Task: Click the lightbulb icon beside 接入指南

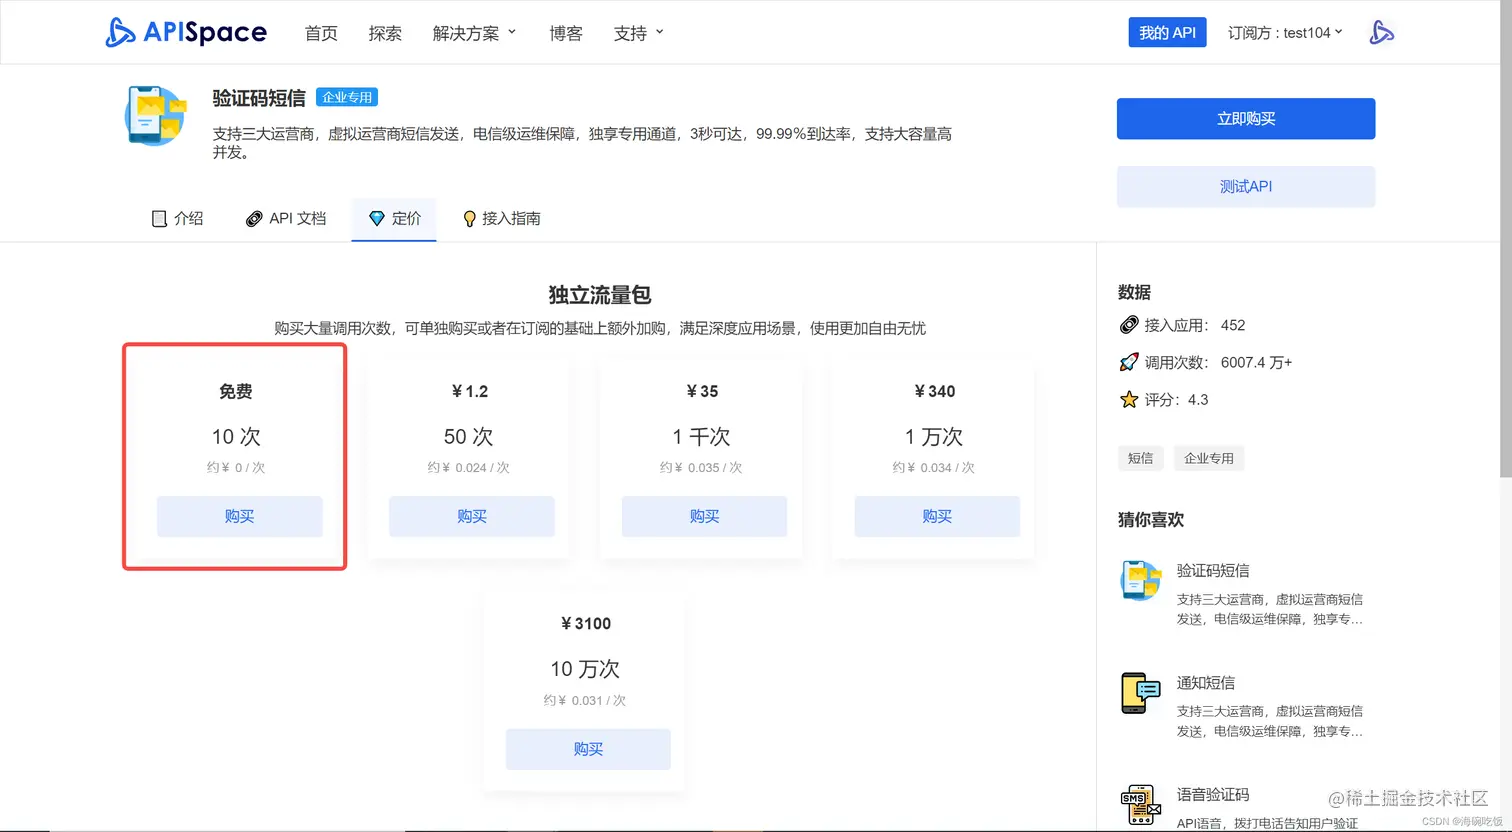Action: (470, 218)
